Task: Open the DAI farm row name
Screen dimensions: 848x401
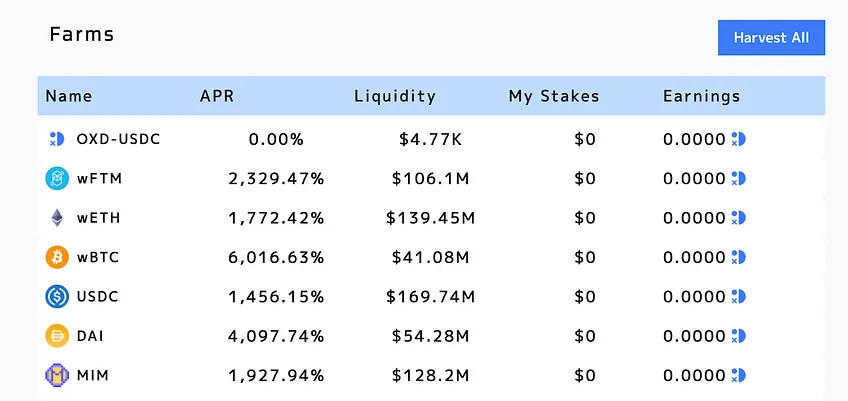Action: click(x=90, y=336)
